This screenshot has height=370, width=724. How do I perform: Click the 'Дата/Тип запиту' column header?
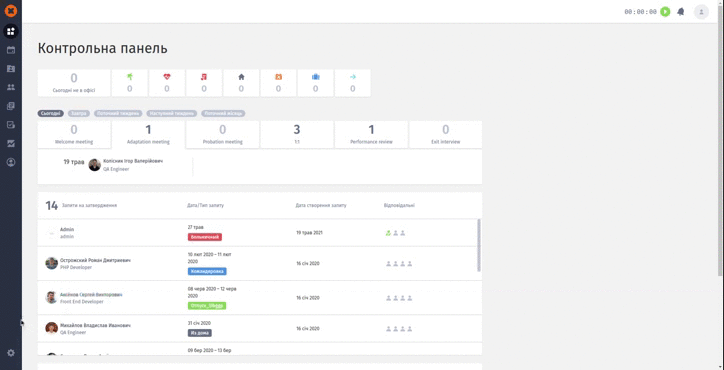(205, 205)
